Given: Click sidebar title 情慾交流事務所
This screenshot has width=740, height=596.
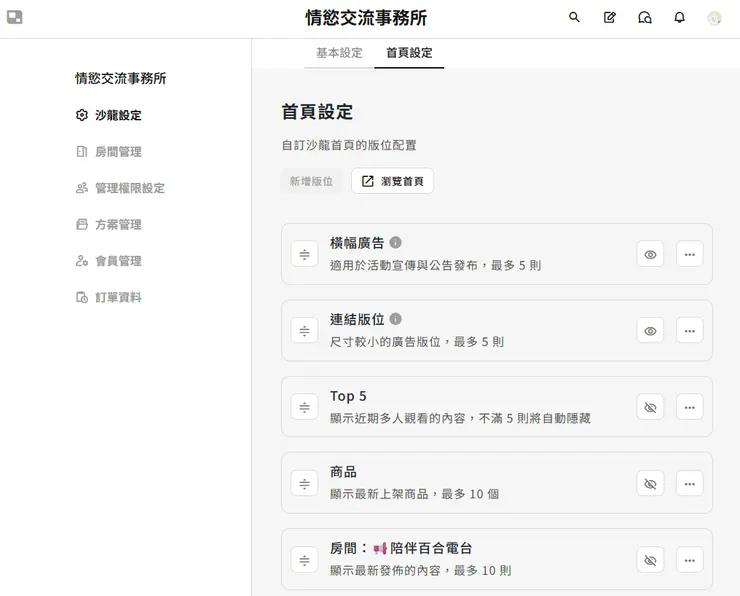Looking at the screenshot, I should (121, 78).
